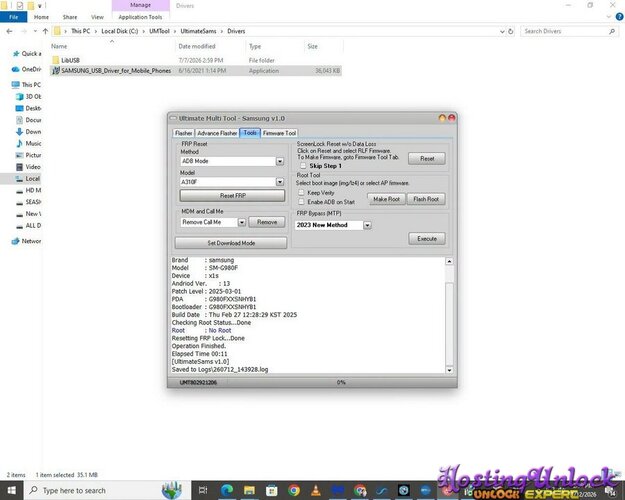Screen dimensions: 625x500
Task: Open the LibUSB folder
Action: [x=70, y=60]
